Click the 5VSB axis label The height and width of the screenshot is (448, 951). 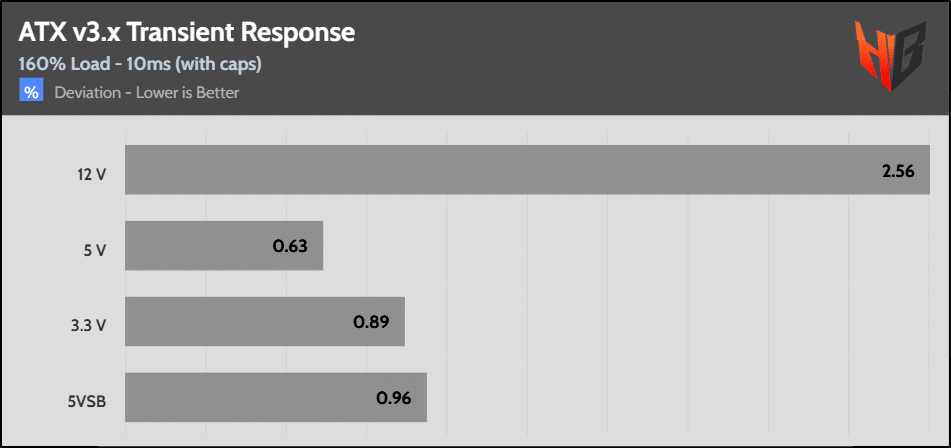pos(85,402)
